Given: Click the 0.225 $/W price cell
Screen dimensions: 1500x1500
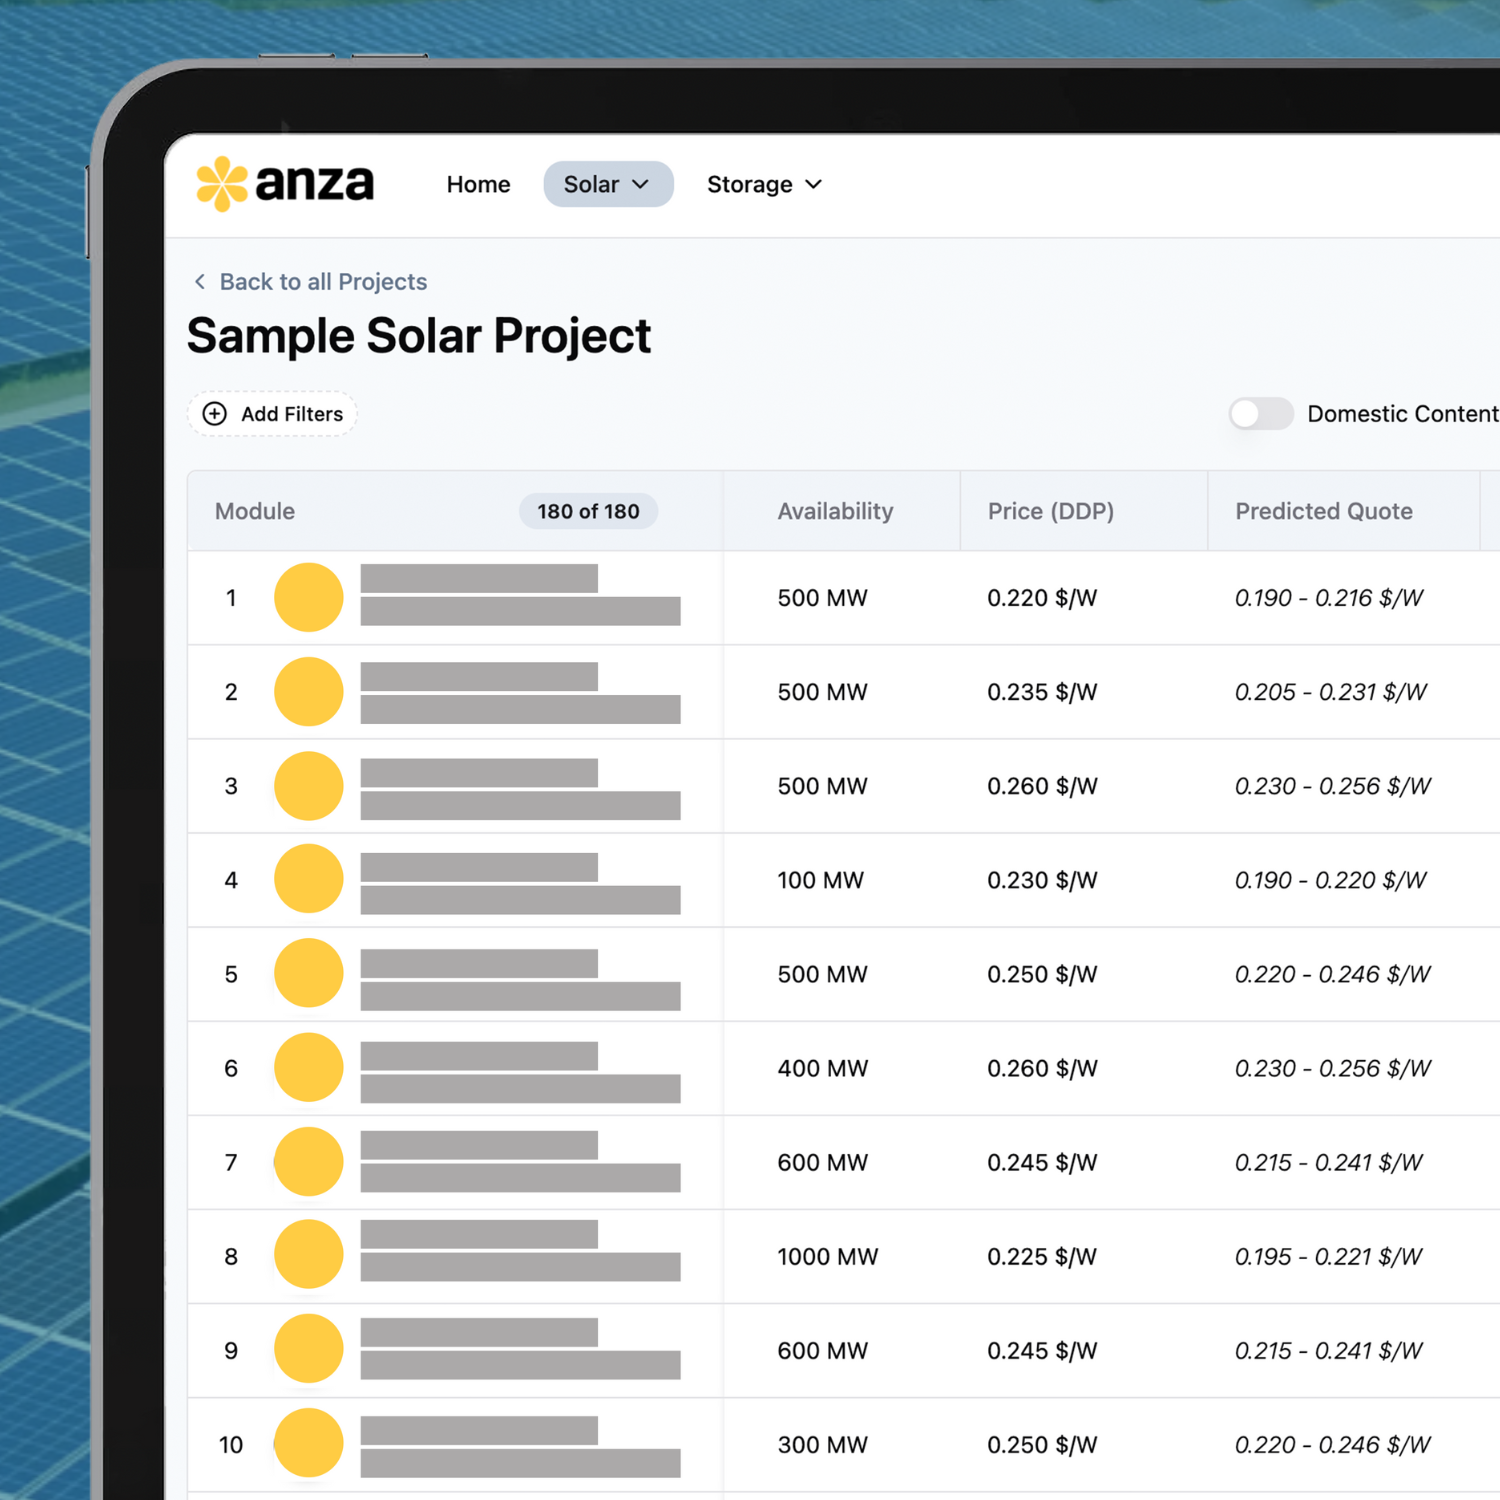Looking at the screenshot, I should coord(1043,1257).
